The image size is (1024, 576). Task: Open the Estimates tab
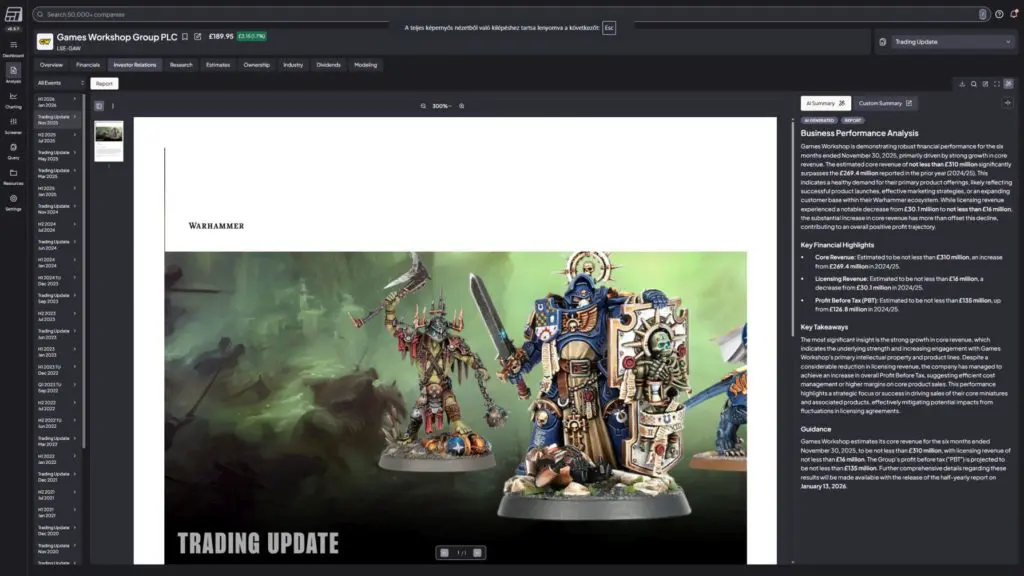coord(218,65)
